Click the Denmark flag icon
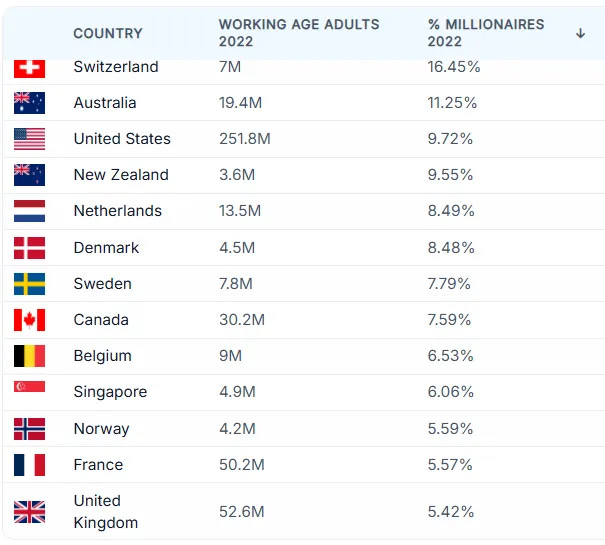Screen dimensions: 605x545 pyautogui.click(x=29, y=248)
